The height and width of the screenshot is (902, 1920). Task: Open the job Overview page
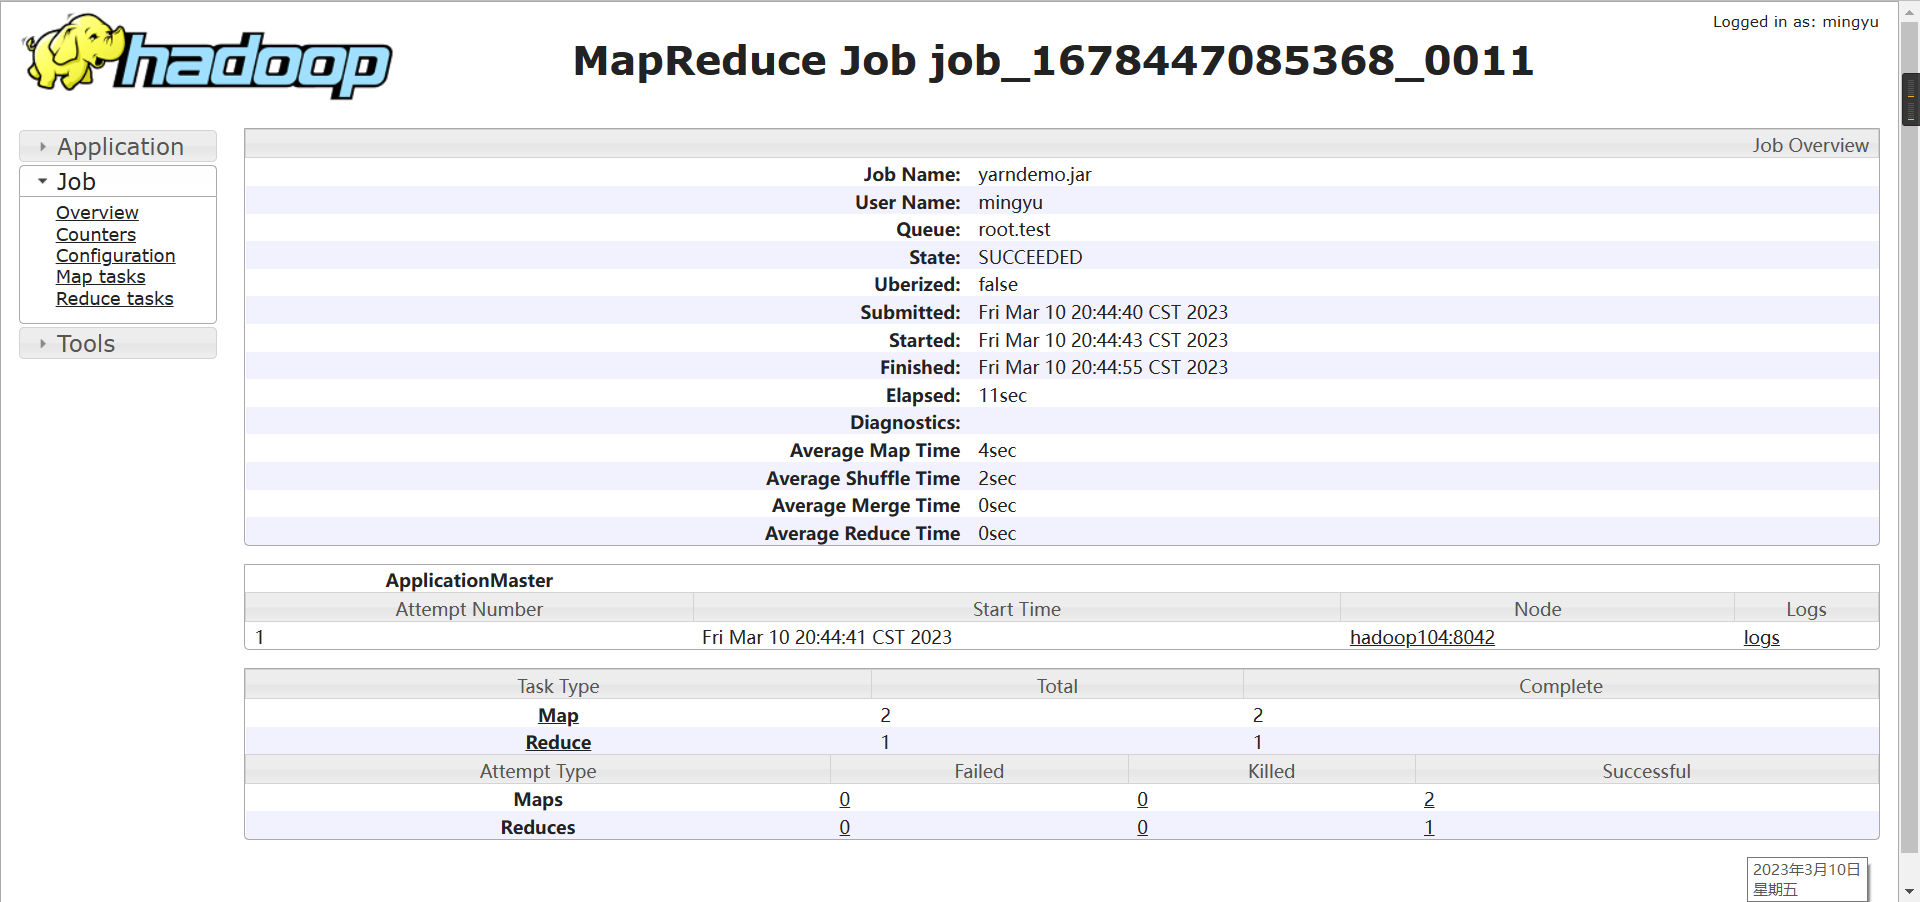click(x=97, y=213)
